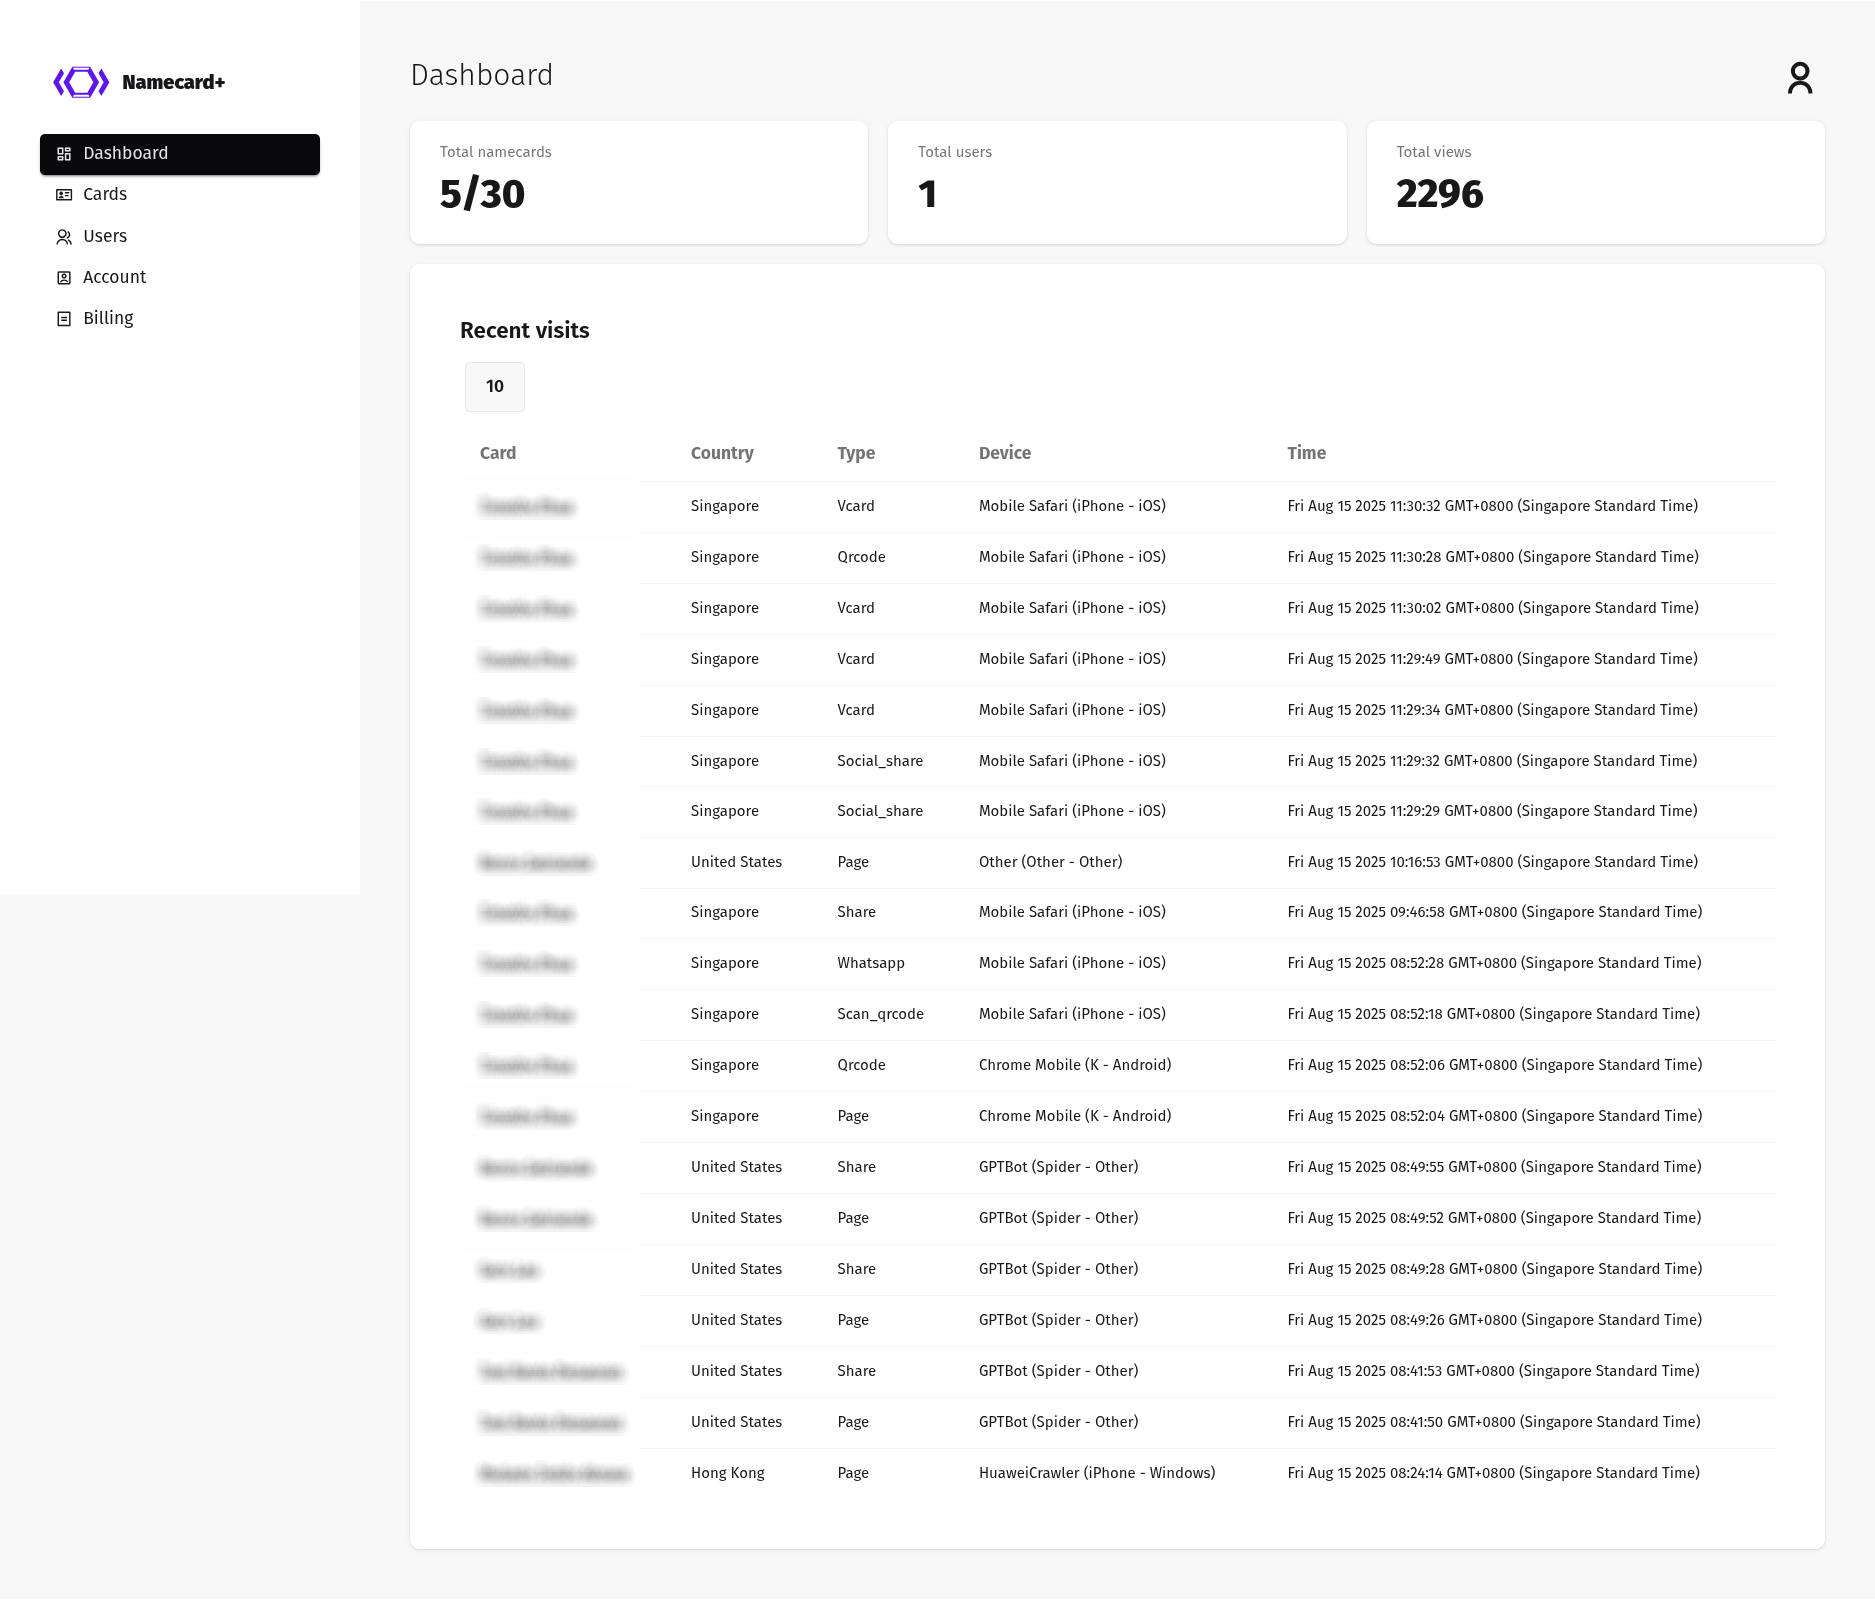
Task: Open the Account settings page
Action: pyautogui.click(x=114, y=277)
